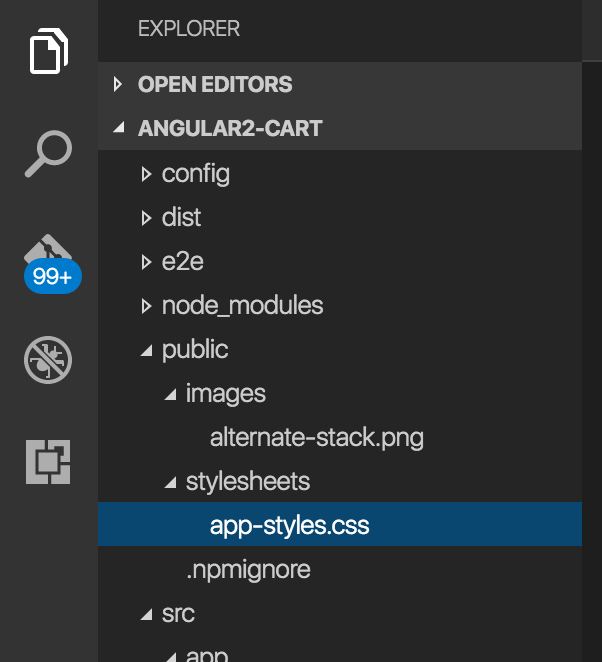Click the EXPLORER panel title
Viewport: 602px width, 662px height.
pyautogui.click(x=189, y=29)
